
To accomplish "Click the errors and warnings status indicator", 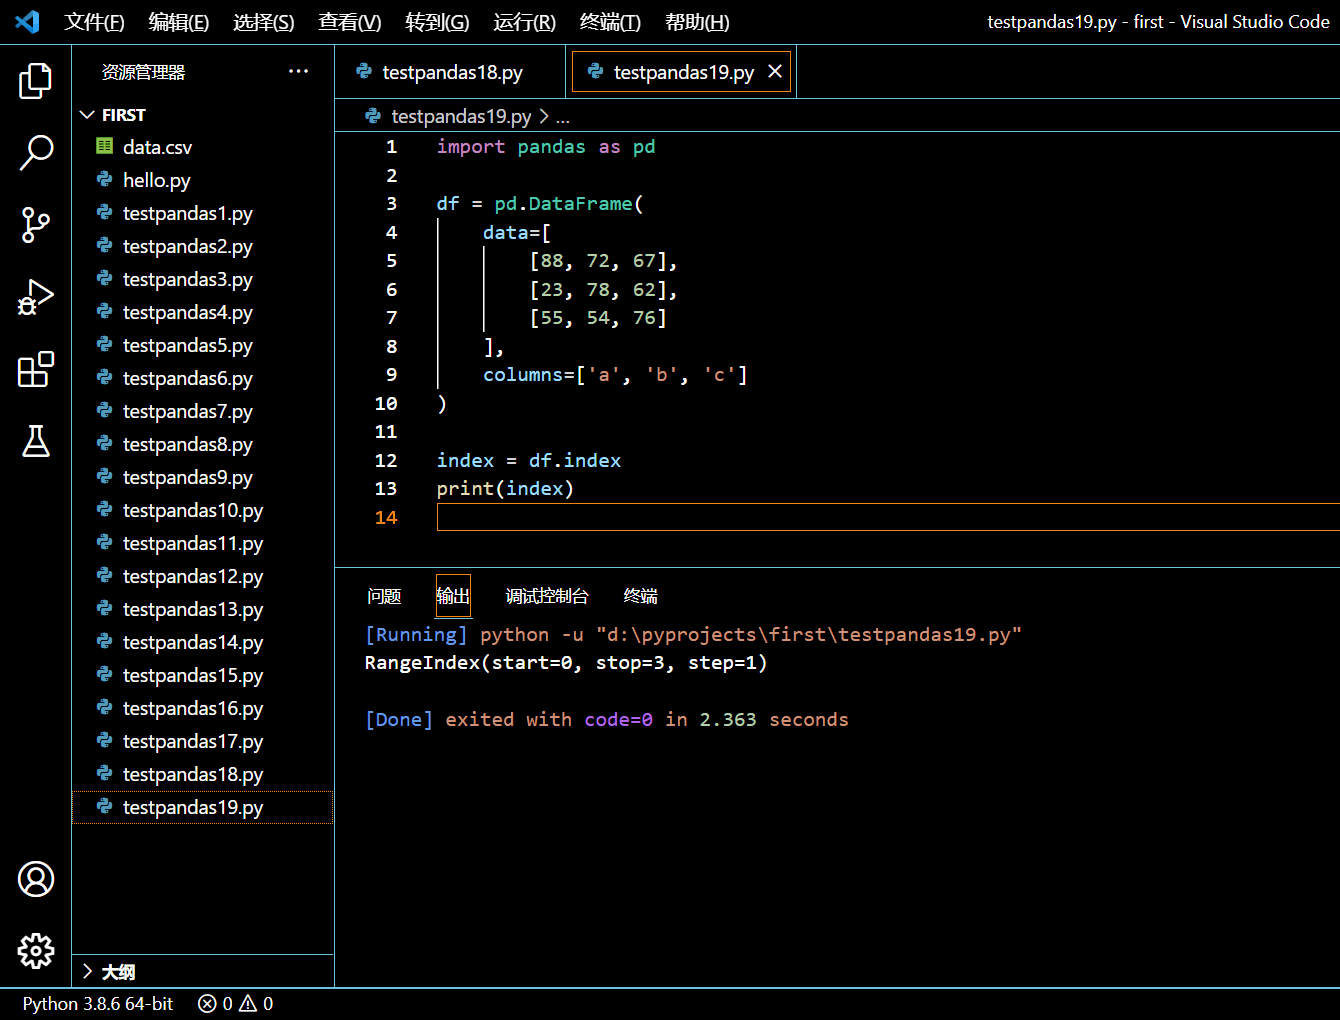I will (236, 1003).
